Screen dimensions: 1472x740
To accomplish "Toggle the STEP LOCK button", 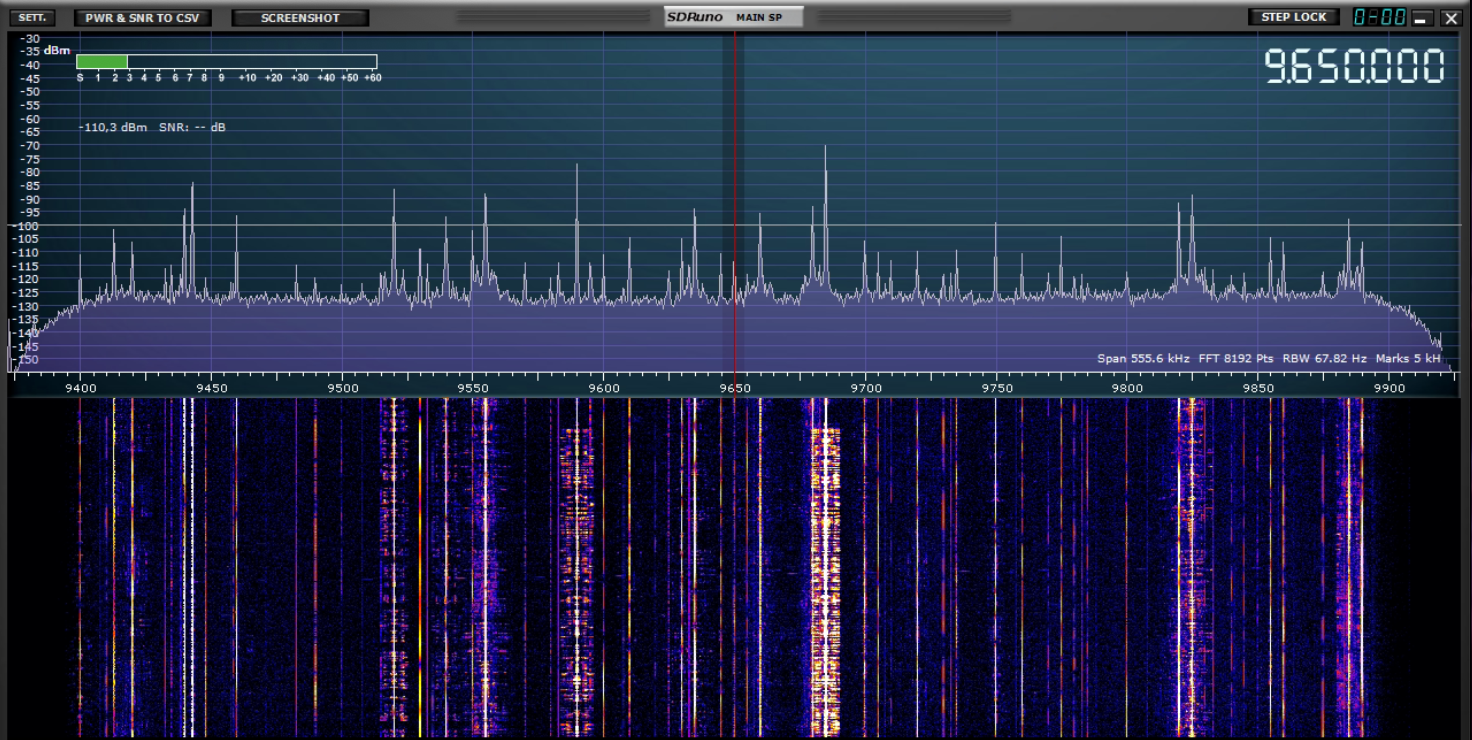I will (1293, 17).
